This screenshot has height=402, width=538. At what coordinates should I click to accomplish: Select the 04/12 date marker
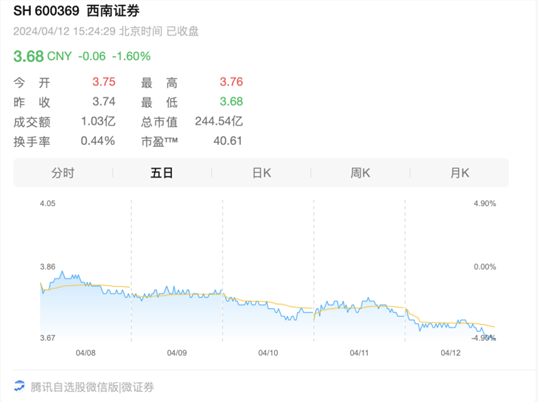(x=451, y=353)
